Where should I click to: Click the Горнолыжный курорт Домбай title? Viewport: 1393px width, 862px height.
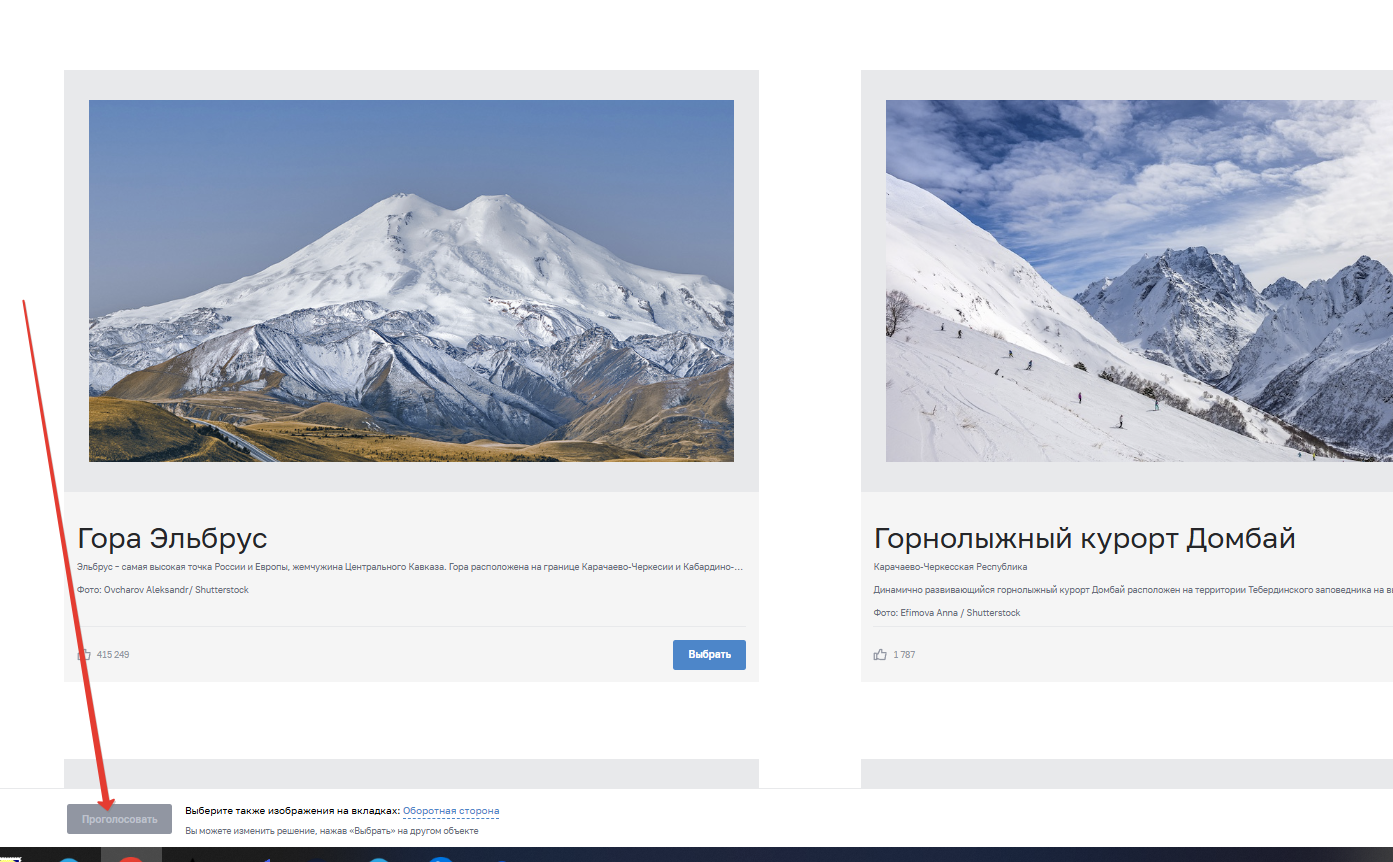[1084, 538]
